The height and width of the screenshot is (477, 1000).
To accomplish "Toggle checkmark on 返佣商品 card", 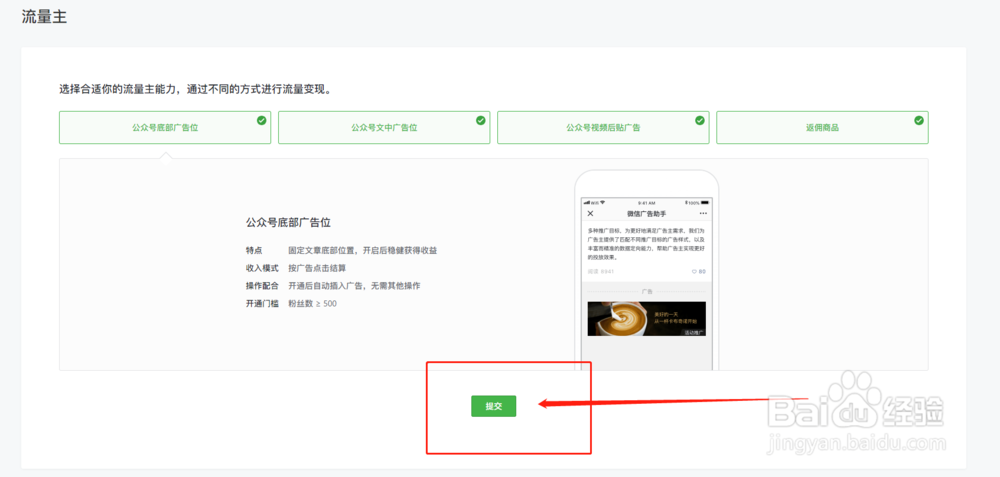I will pyautogui.click(x=919, y=120).
